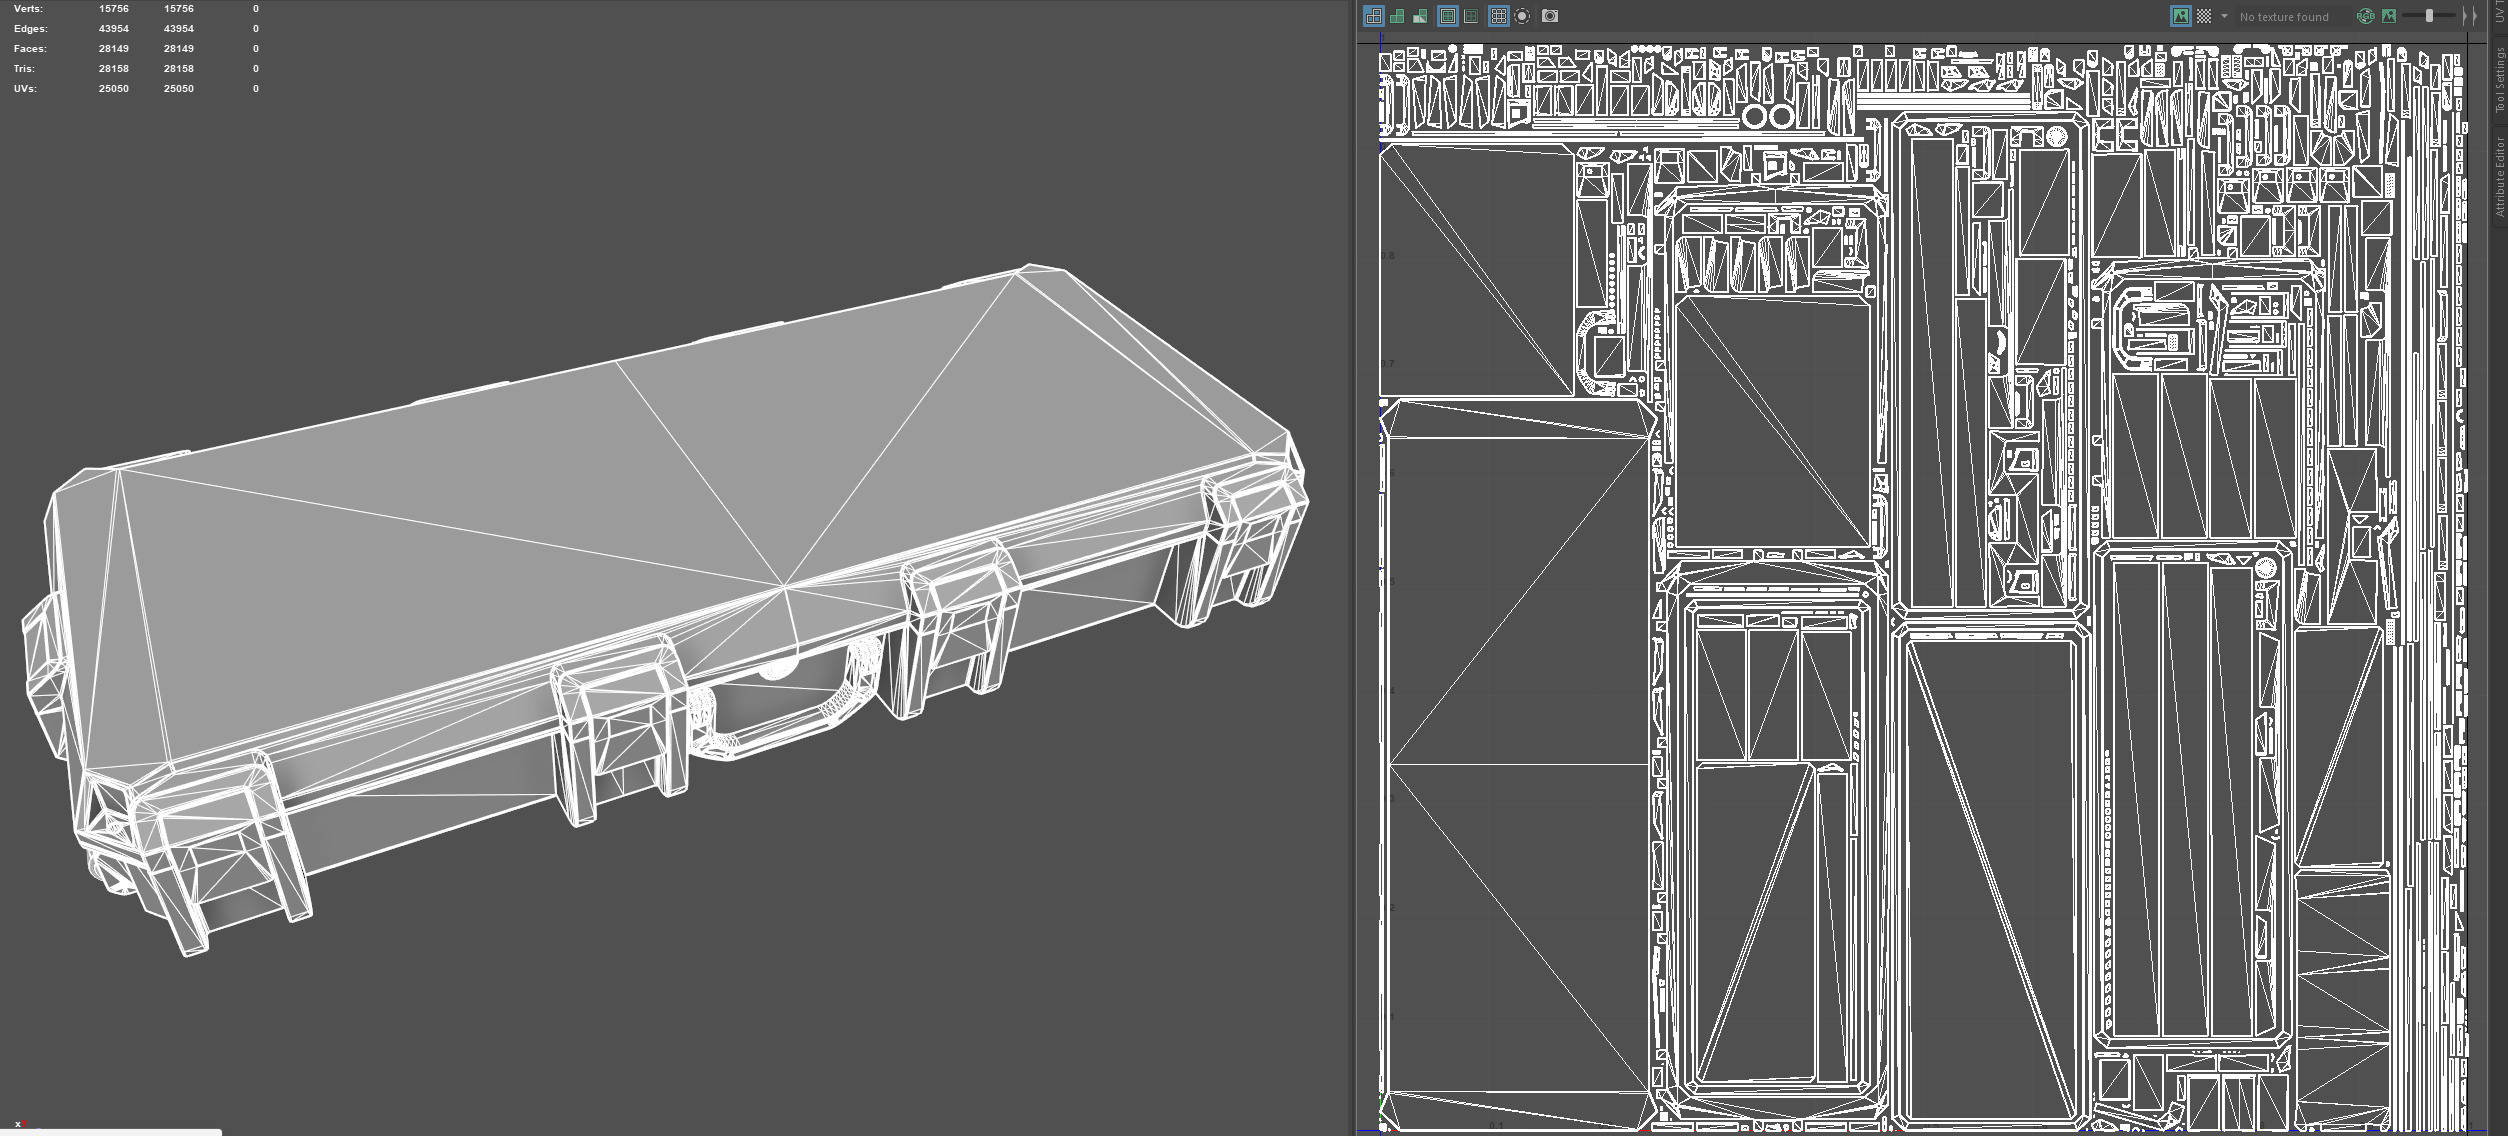Select the large top-left UV shell
This screenshot has height=1136, width=2508.
[1477, 270]
